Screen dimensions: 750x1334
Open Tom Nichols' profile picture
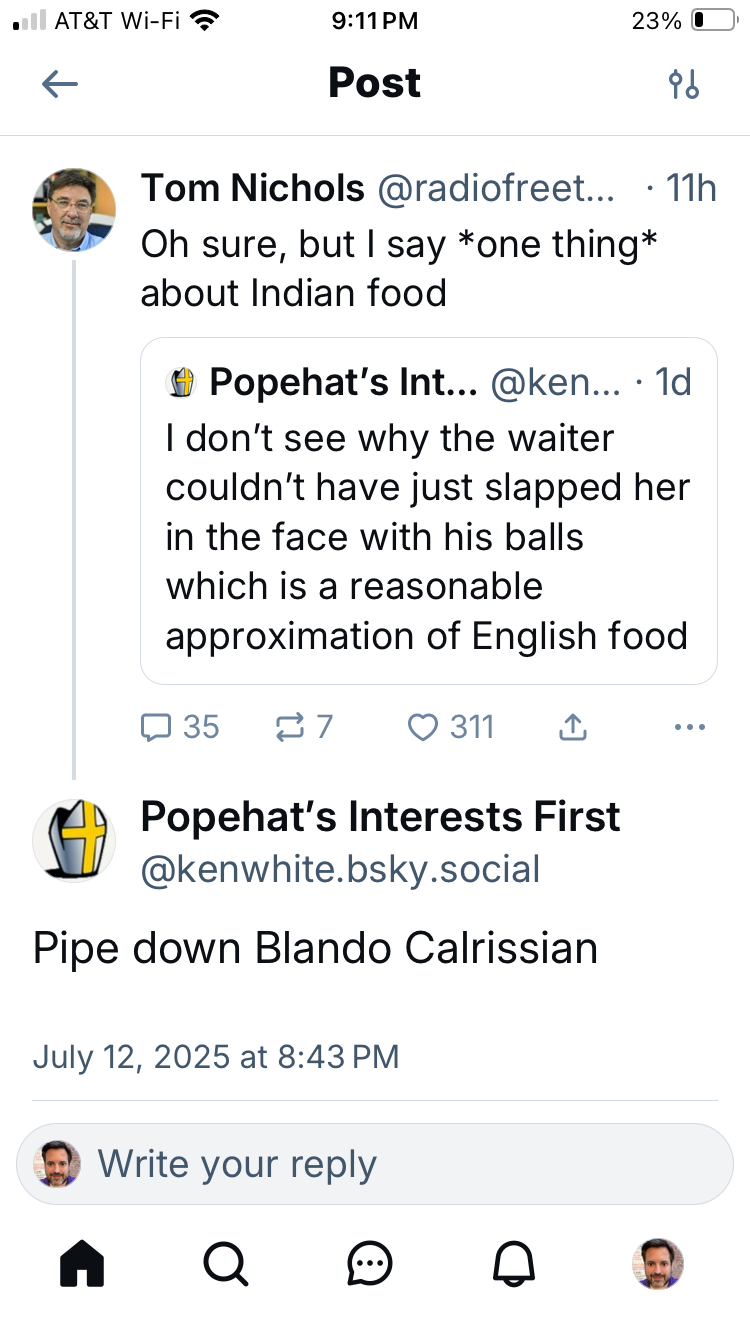pyautogui.click(x=75, y=209)
